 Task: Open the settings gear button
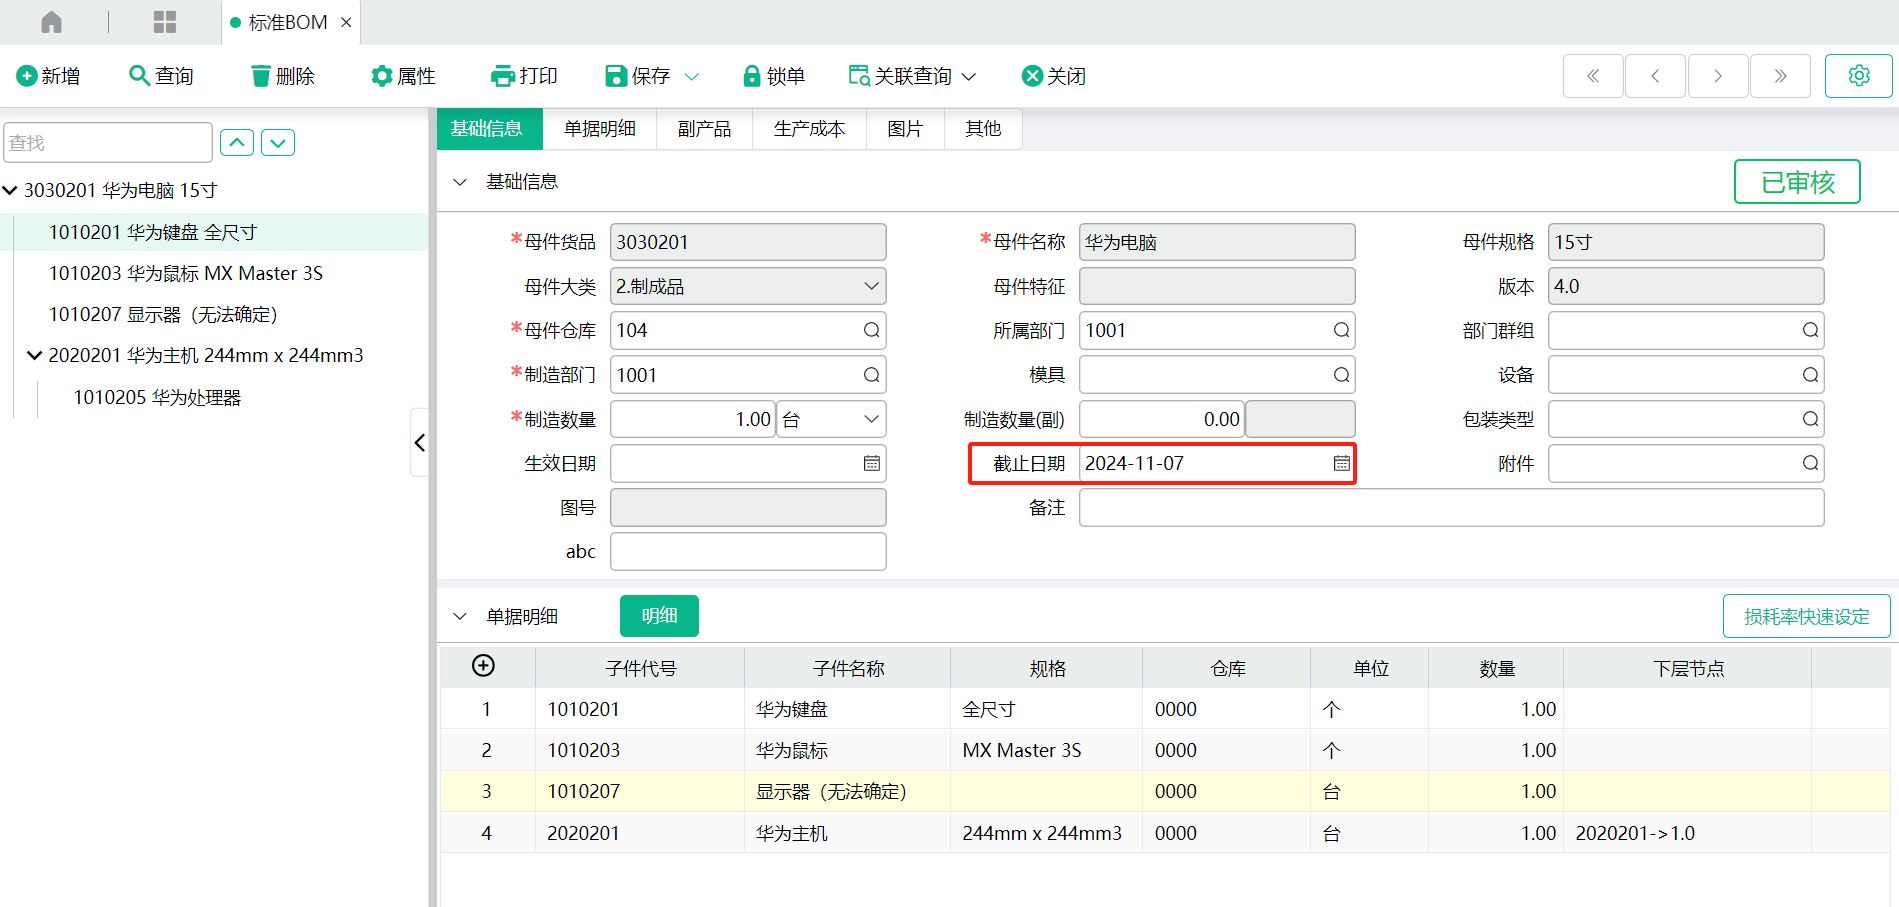tap(1859, 76)
